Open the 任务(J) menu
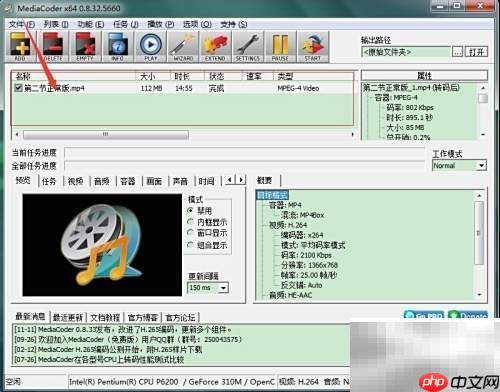 [x=126, y=24]
